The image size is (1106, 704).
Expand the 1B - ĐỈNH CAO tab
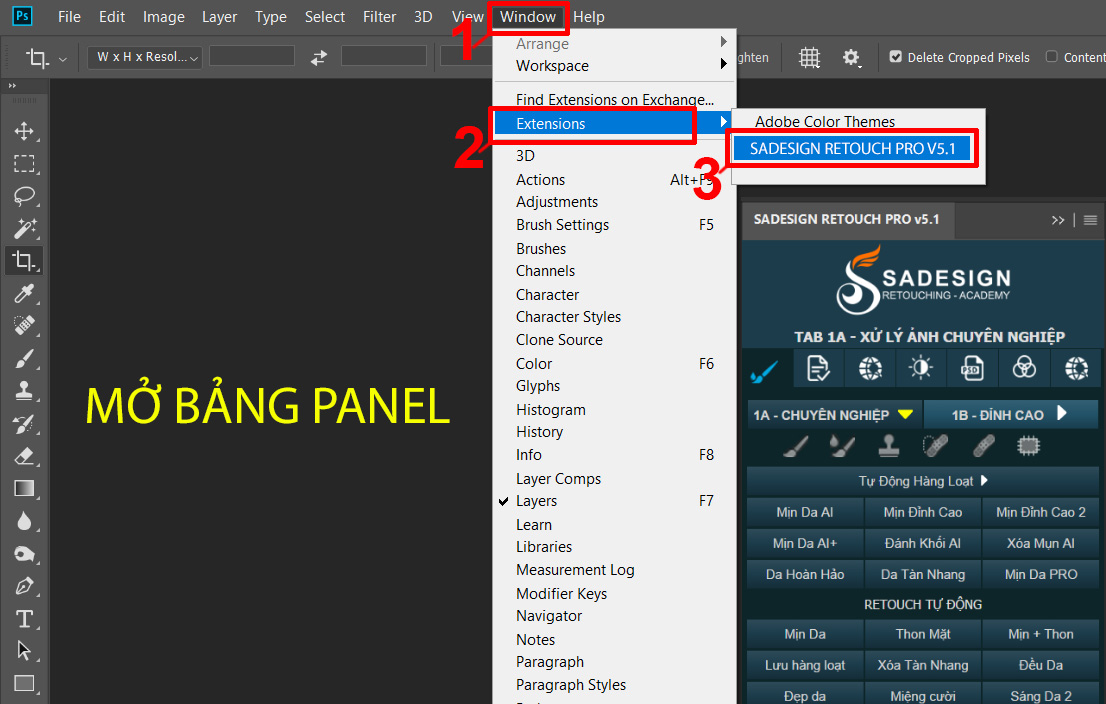click(1011, 415)
